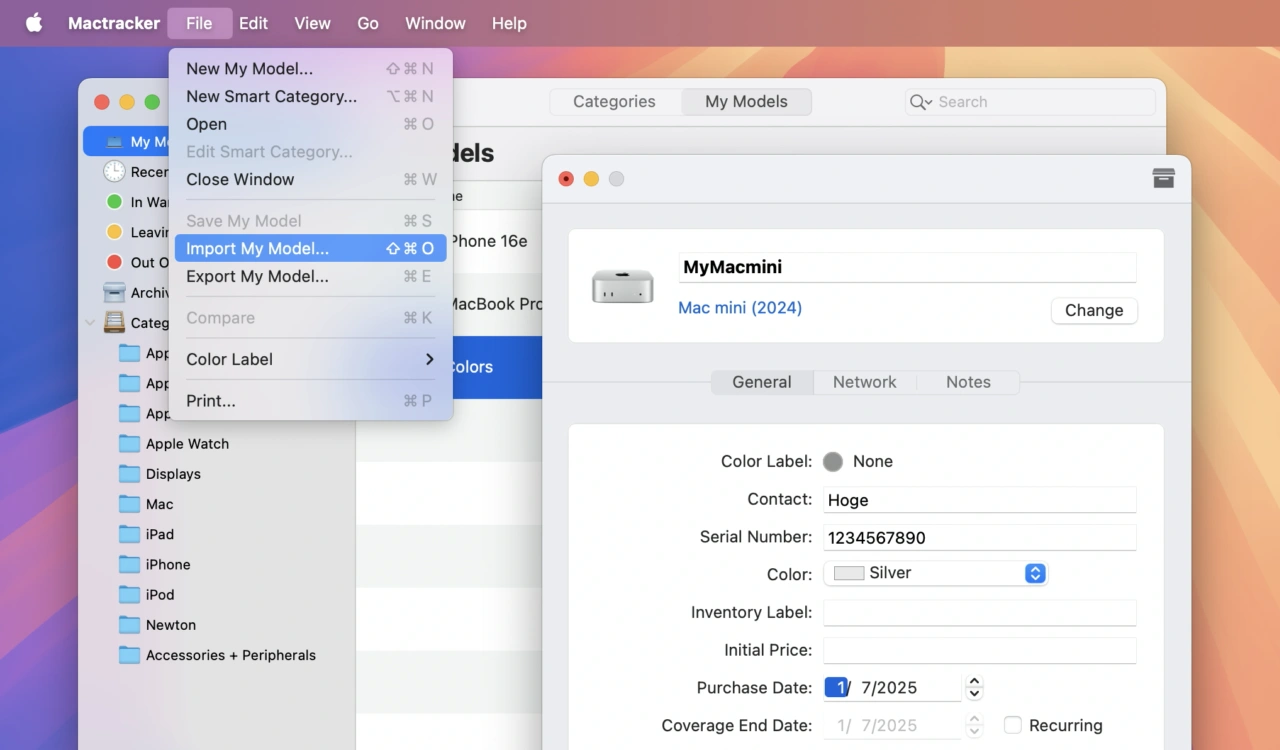
Task: Select the Displays folder in sidebar
Action: click(172, 474)
